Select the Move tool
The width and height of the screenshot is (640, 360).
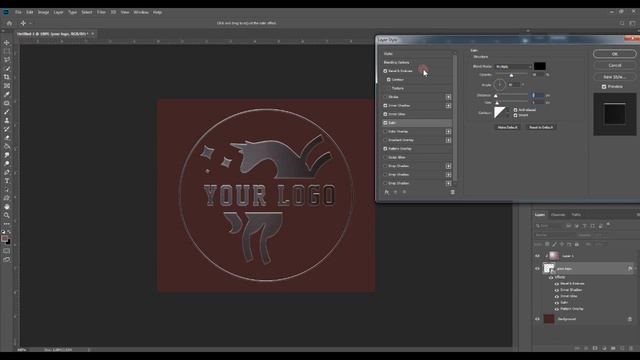pyautogui.click(x=7, y=43)
